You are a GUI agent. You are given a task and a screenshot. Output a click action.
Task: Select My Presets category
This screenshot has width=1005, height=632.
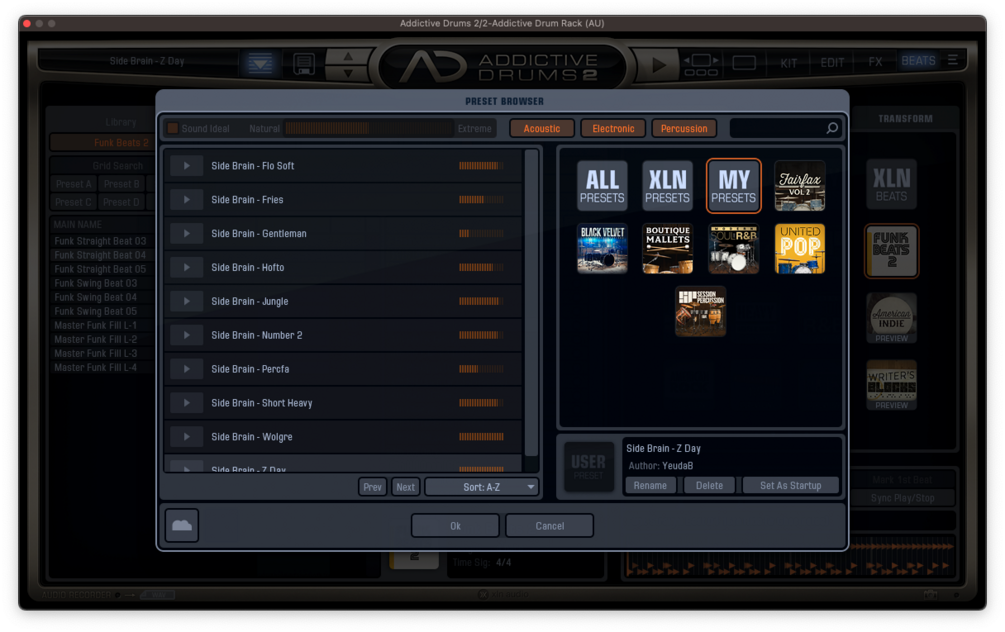(733, 186)
